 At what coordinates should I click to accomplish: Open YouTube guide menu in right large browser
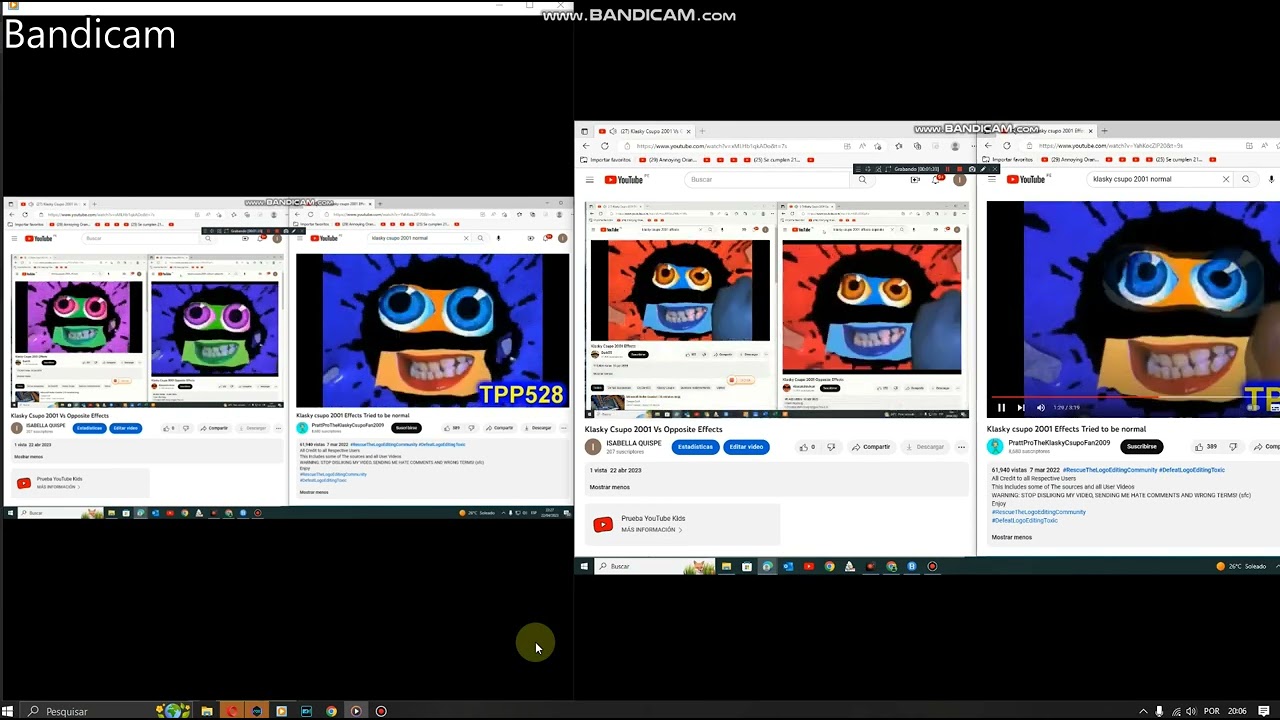point(992,180)
